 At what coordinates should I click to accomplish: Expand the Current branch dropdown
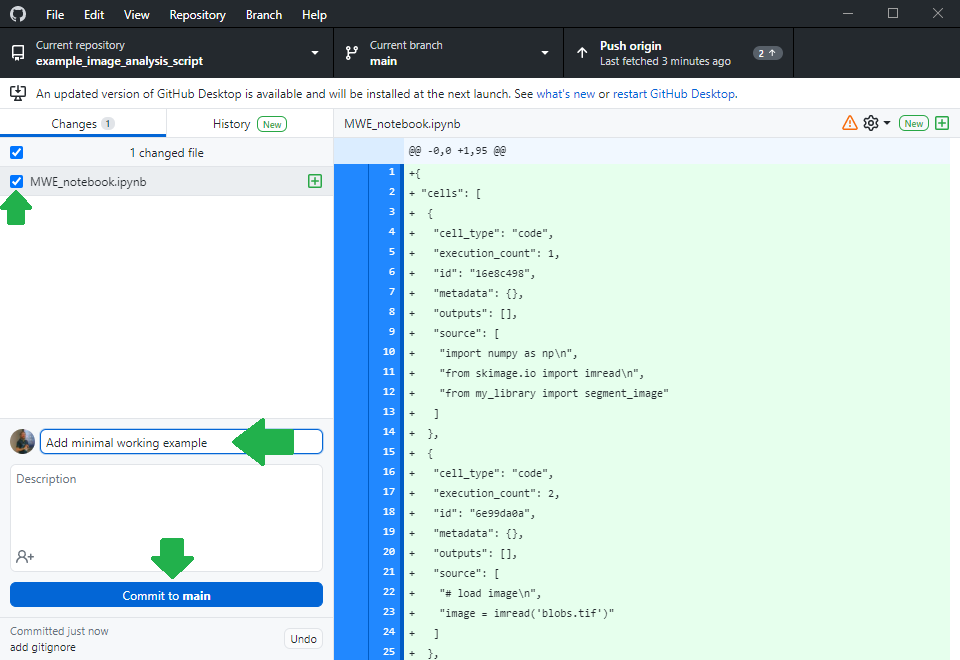point(448,53)
